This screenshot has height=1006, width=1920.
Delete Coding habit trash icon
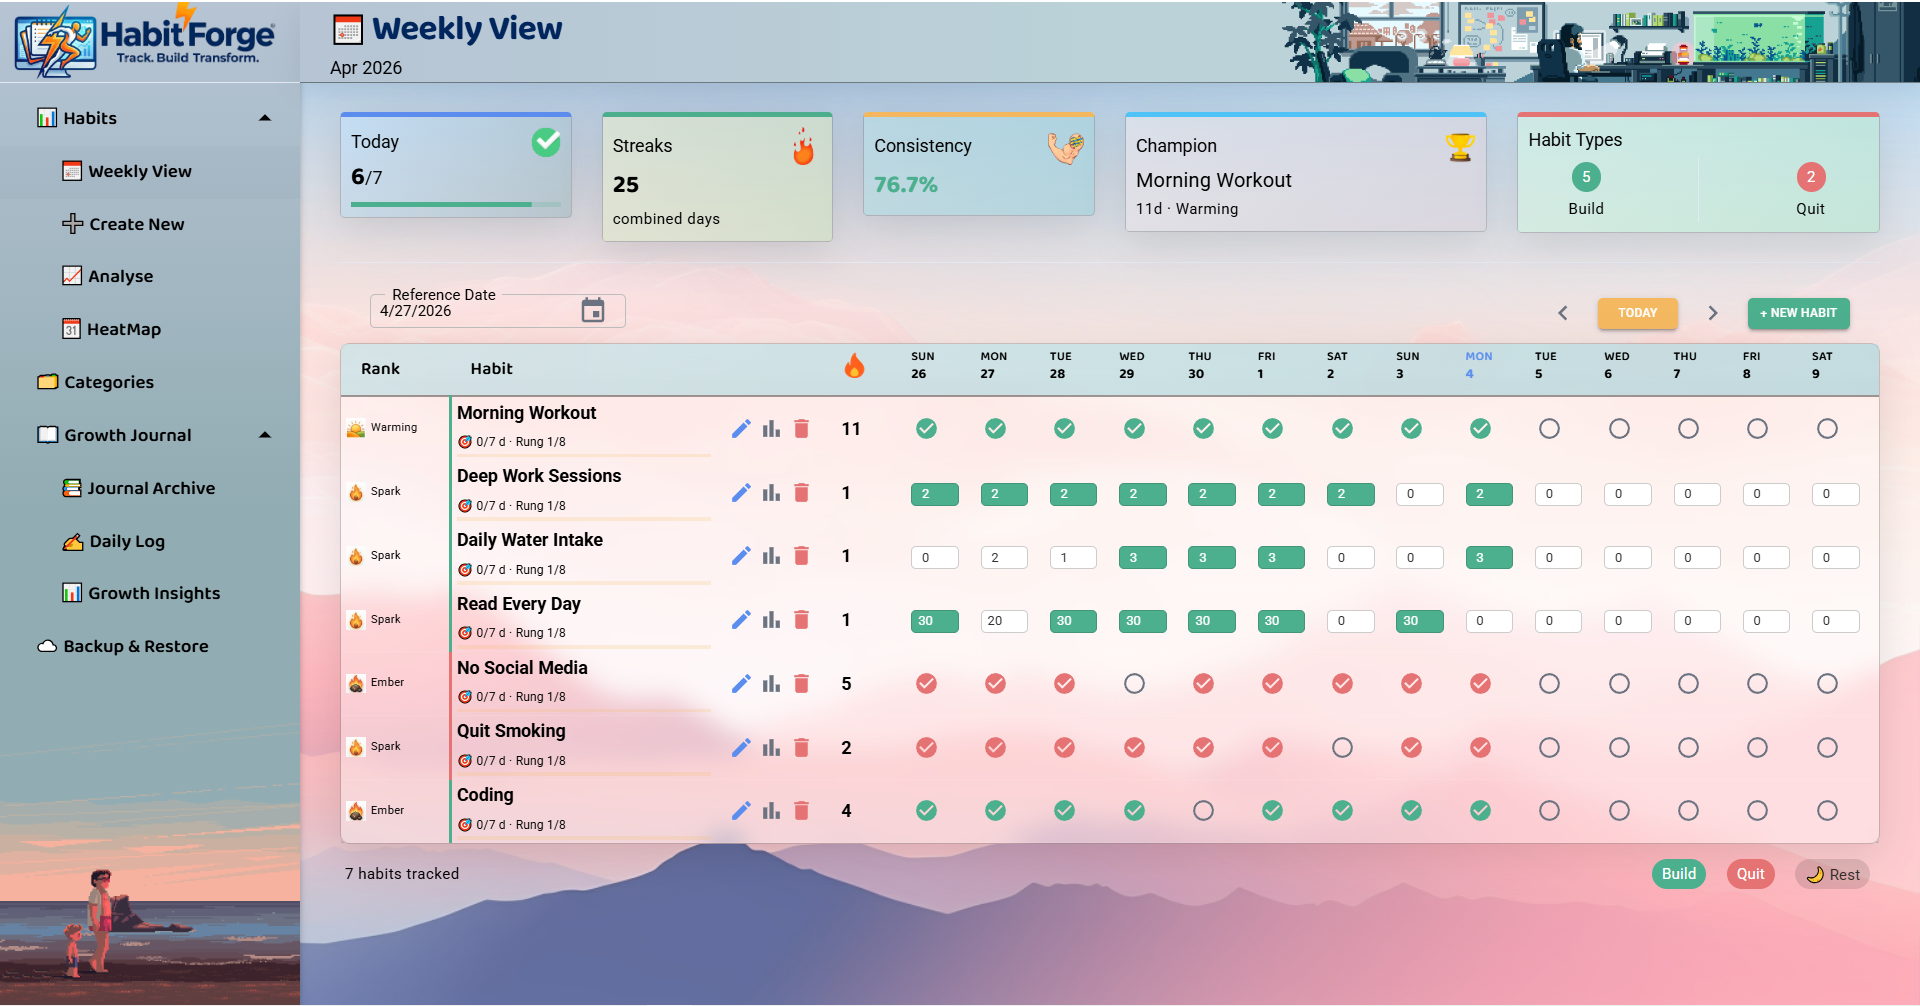pyautogui.click(x=801, y=811)
